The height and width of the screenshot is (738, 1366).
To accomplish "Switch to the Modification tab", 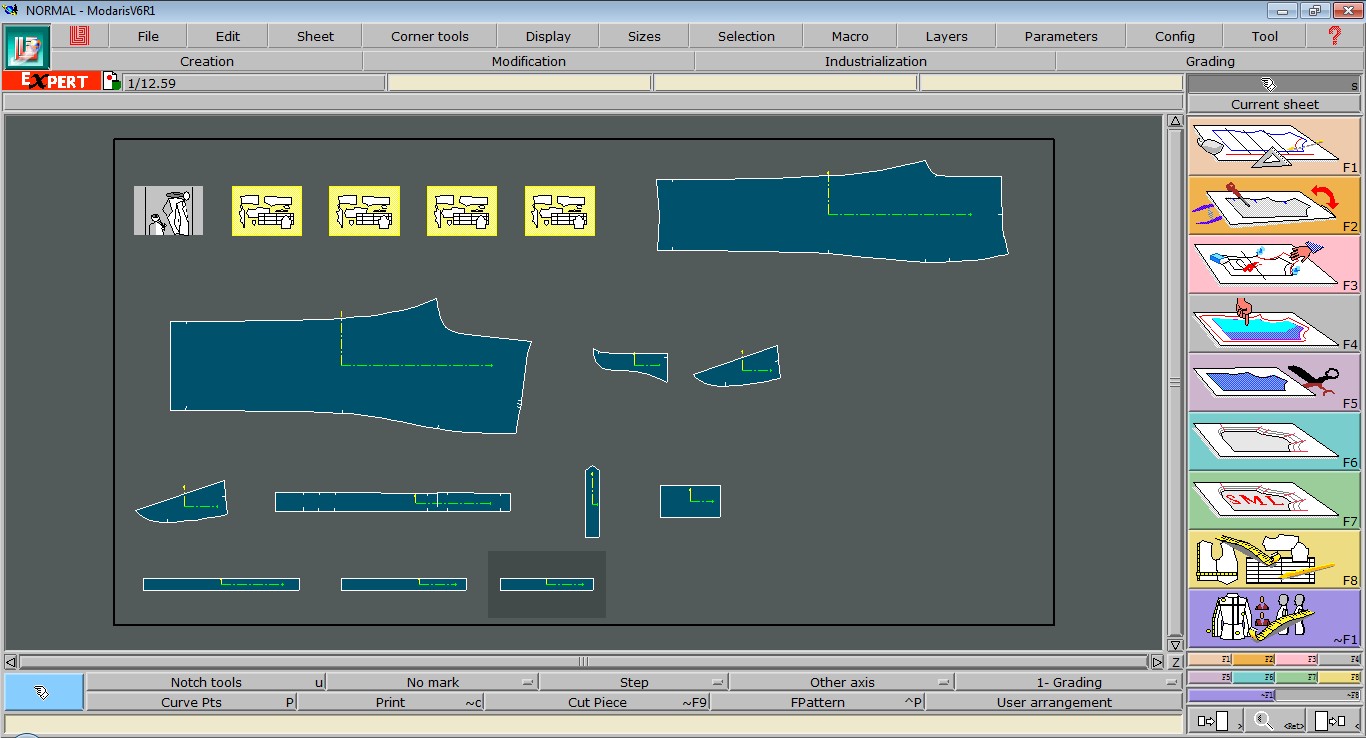I will pyautogui.click(x=528, y=61).
